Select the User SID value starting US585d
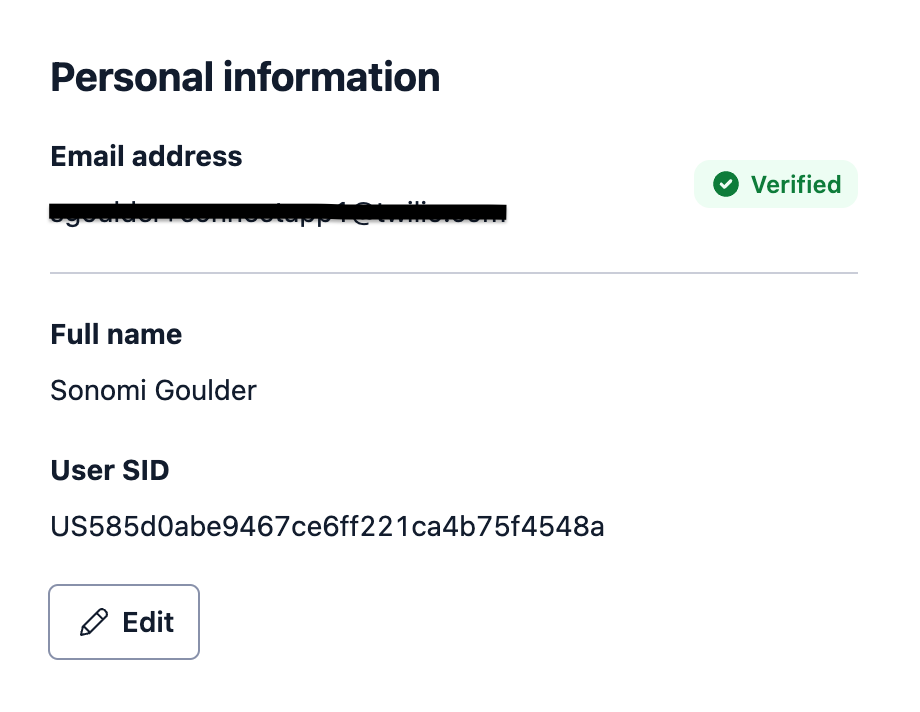The image size is (920, 712). coord(327,527)
